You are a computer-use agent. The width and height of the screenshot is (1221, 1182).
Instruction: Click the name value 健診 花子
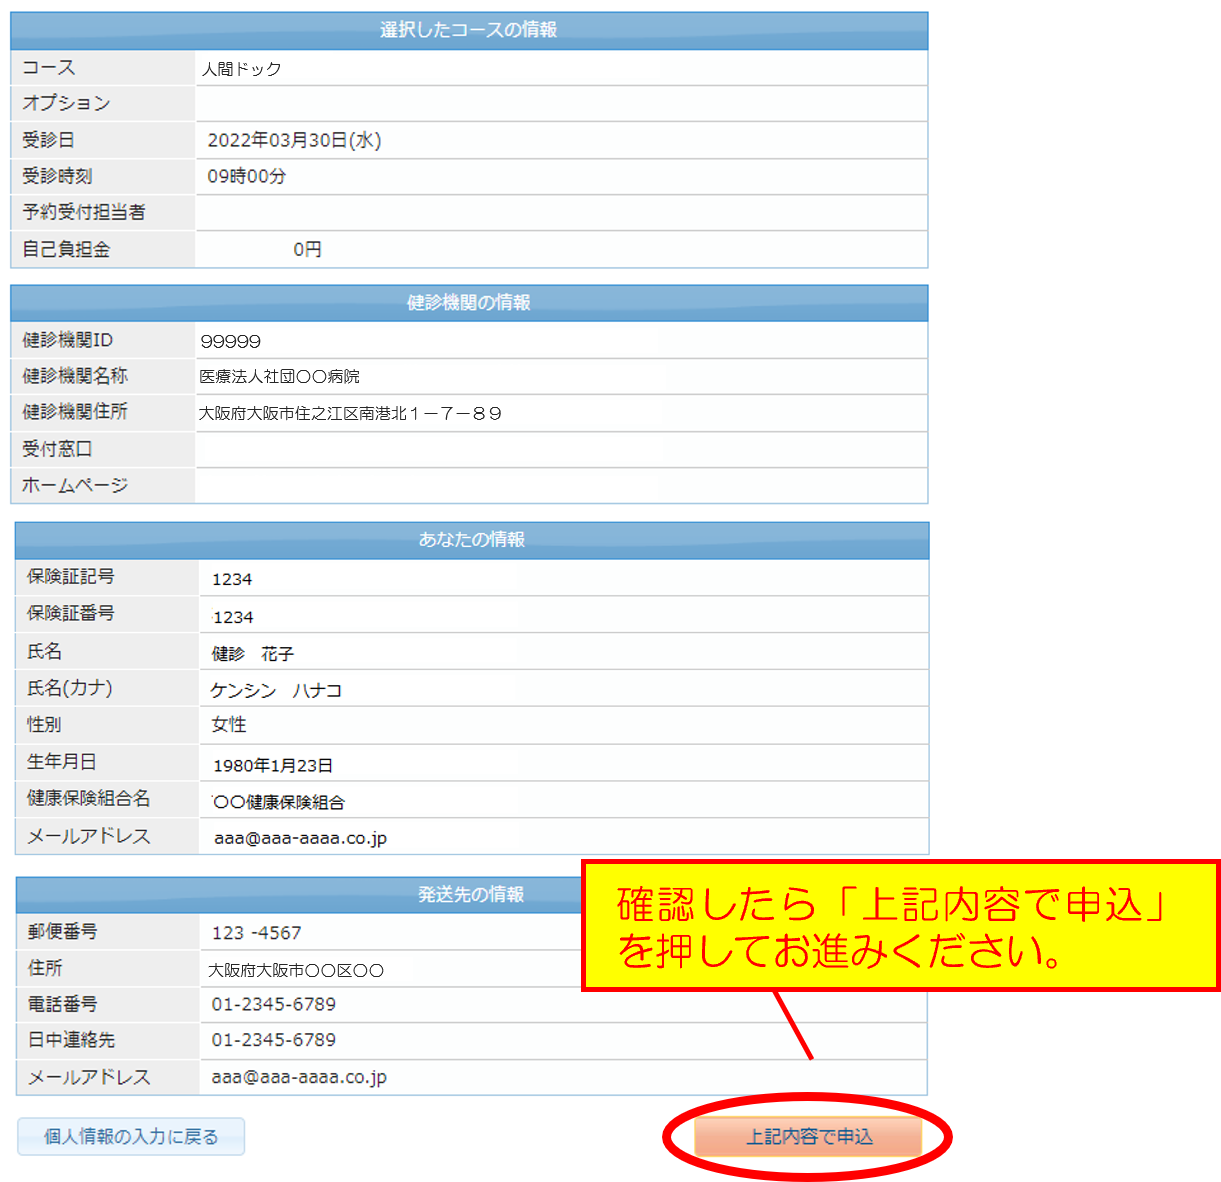tap(252, 654)
